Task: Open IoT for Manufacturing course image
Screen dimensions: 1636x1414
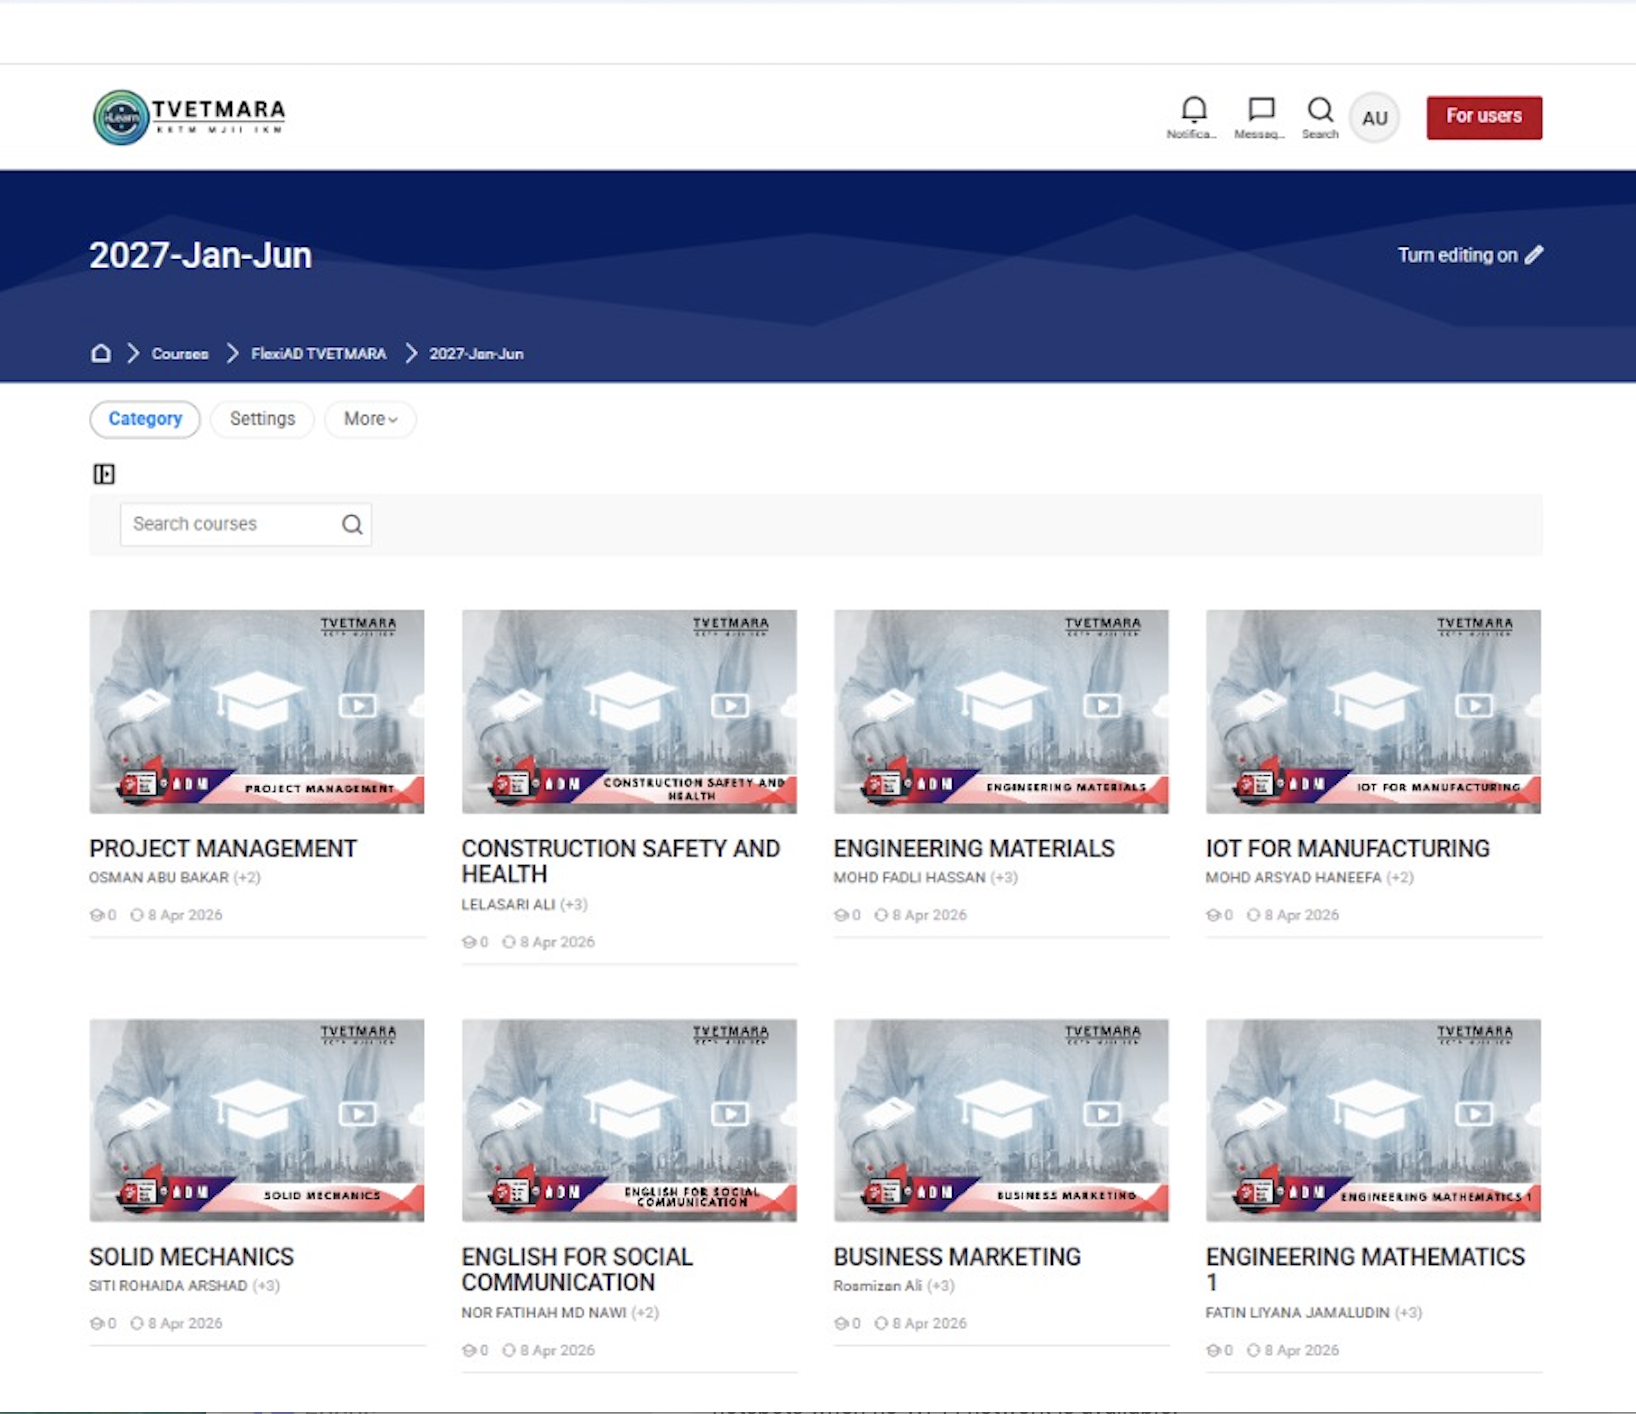Action: (1373, 711)
